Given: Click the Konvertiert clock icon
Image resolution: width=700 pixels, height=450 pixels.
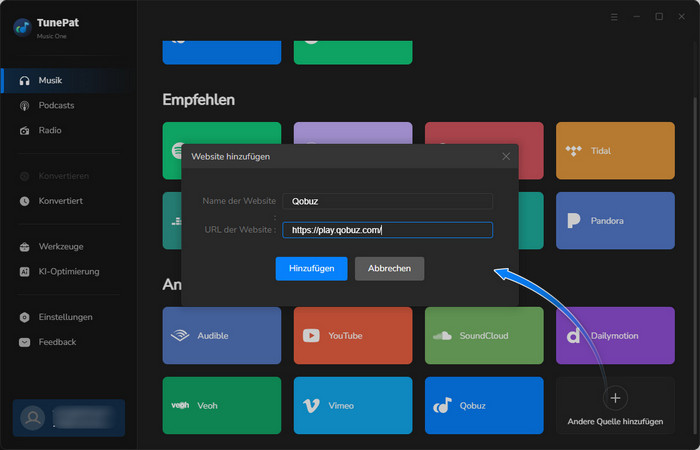Looking at the screenshot, I should click(x=25, y=201).
